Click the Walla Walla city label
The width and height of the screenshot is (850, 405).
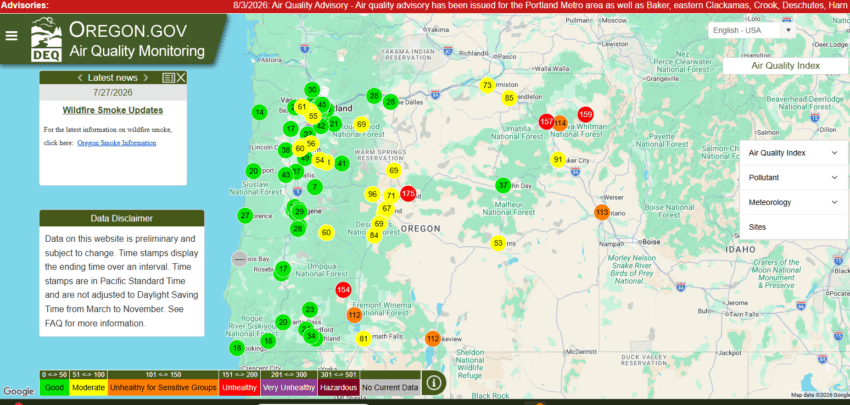tap(552, 69)
